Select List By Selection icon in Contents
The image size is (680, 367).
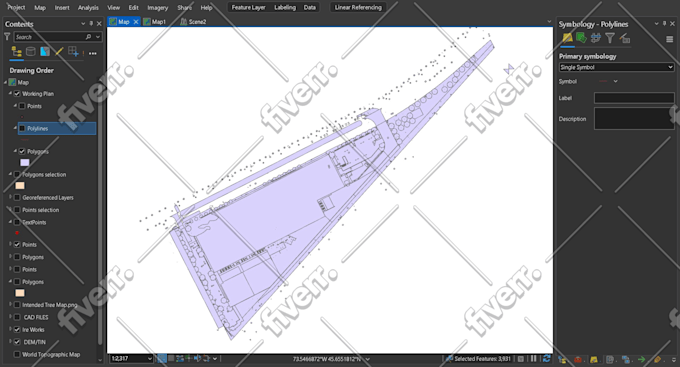point(45,52)
